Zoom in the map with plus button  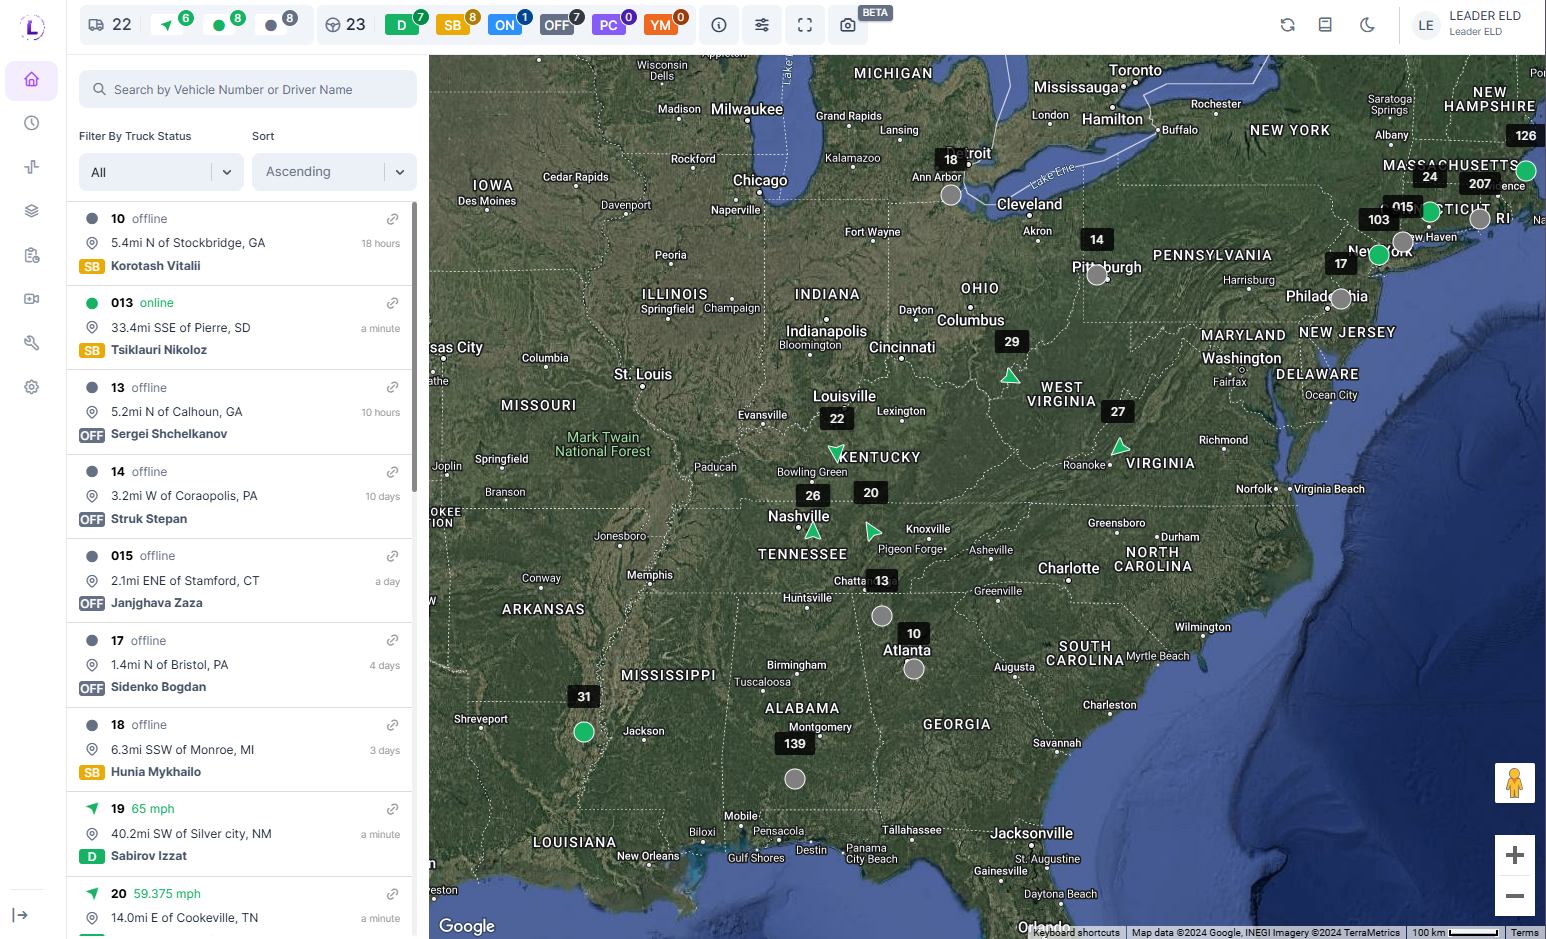[1514, 855]
